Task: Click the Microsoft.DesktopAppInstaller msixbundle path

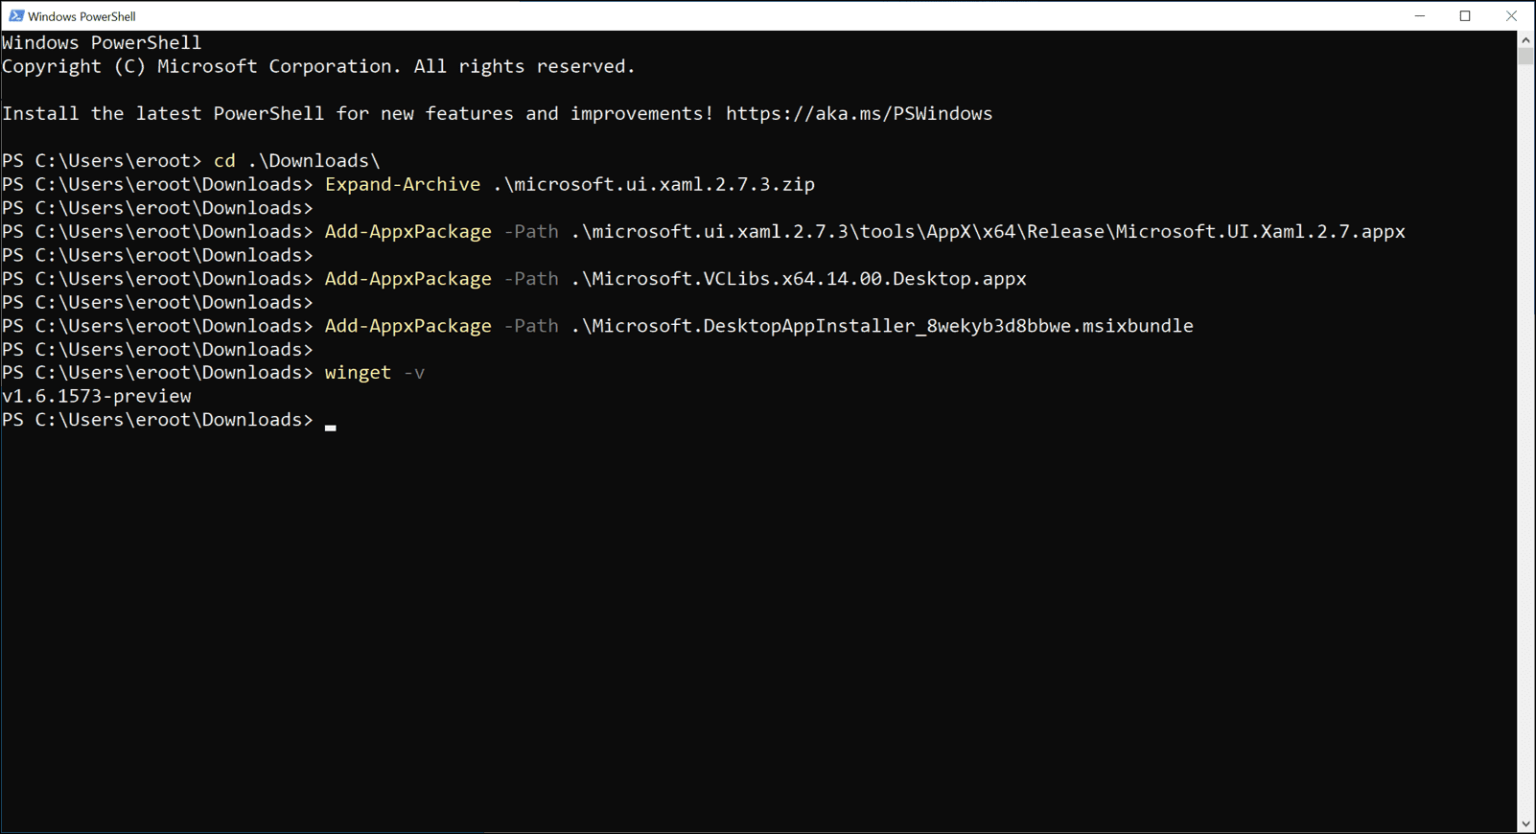Action: tap(882, 326)
